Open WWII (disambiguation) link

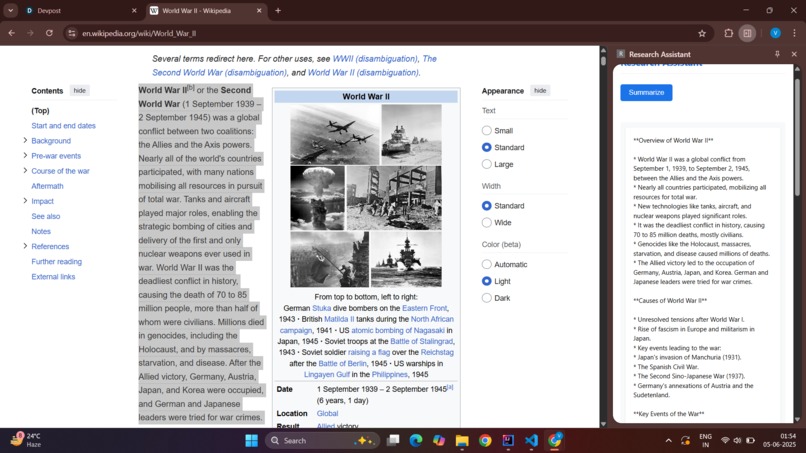375,59
